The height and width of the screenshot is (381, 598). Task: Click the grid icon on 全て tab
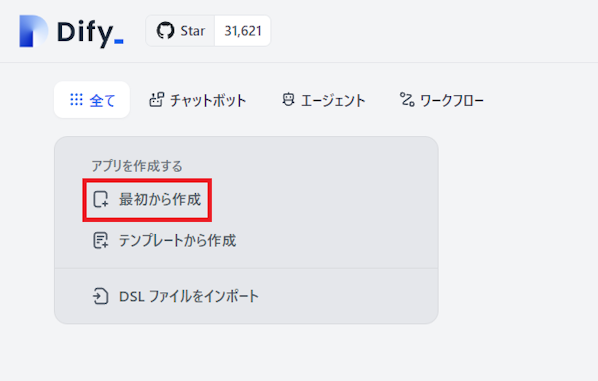coord(76,100)
